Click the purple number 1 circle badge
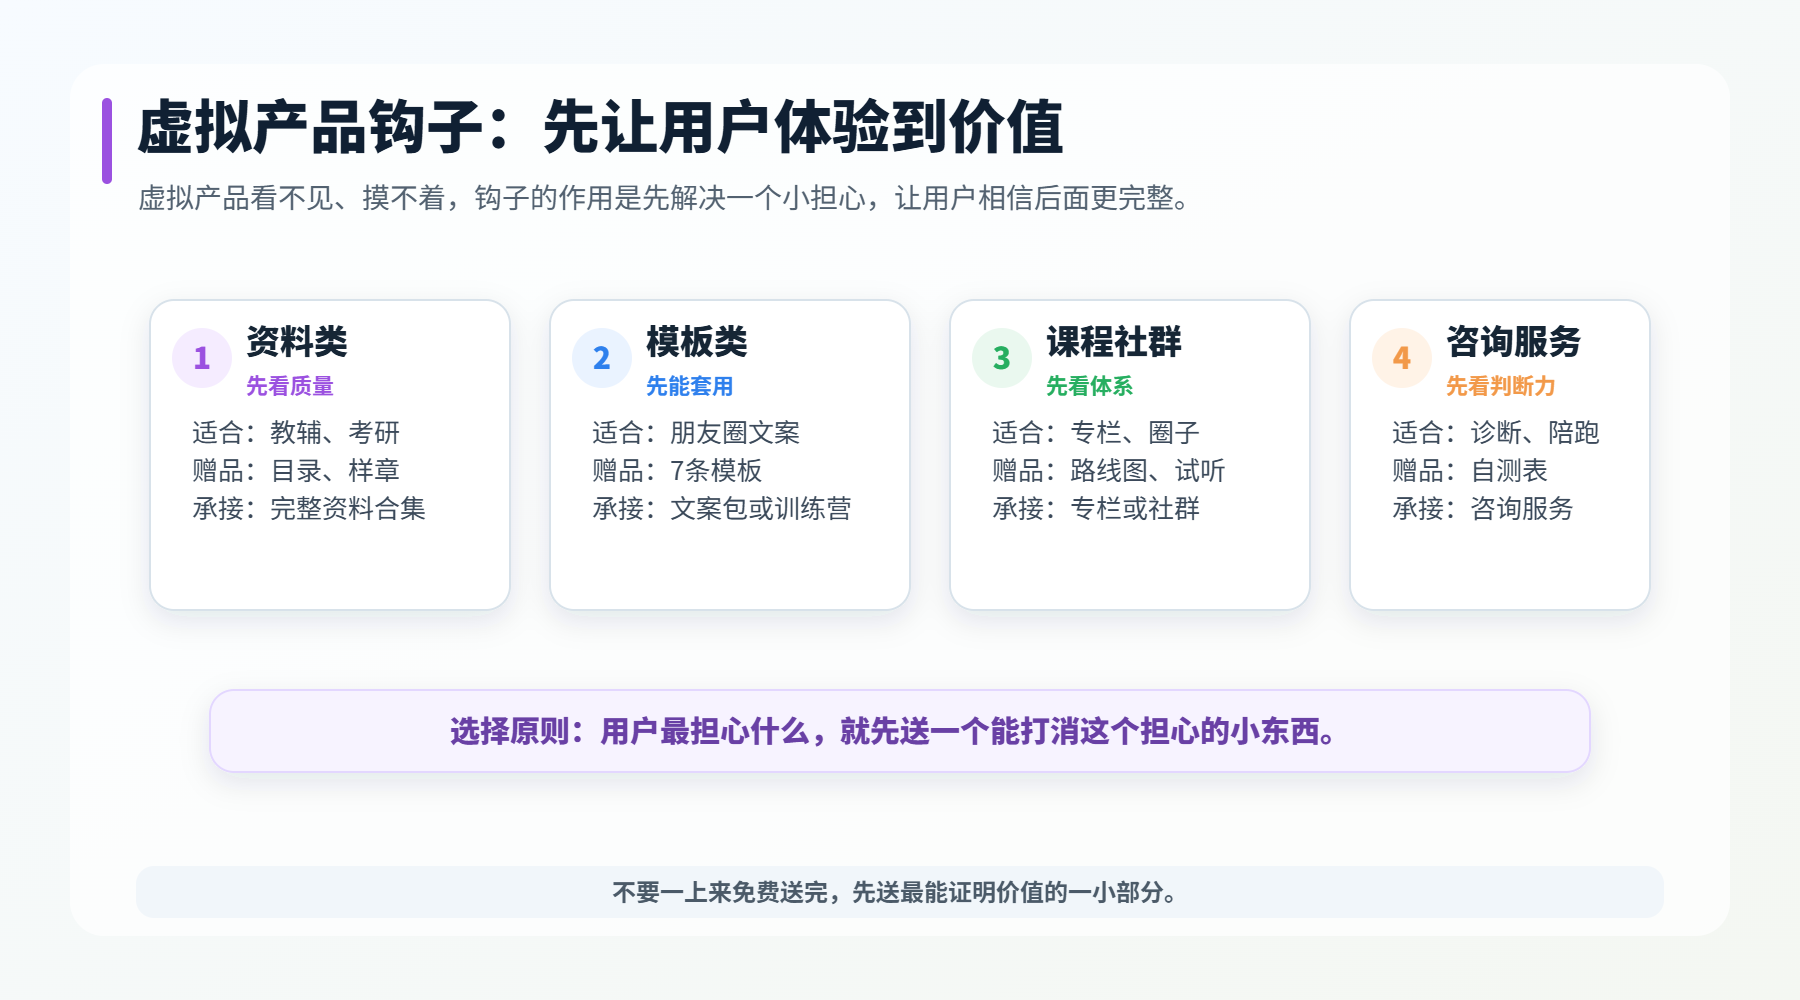 (202, 358)
